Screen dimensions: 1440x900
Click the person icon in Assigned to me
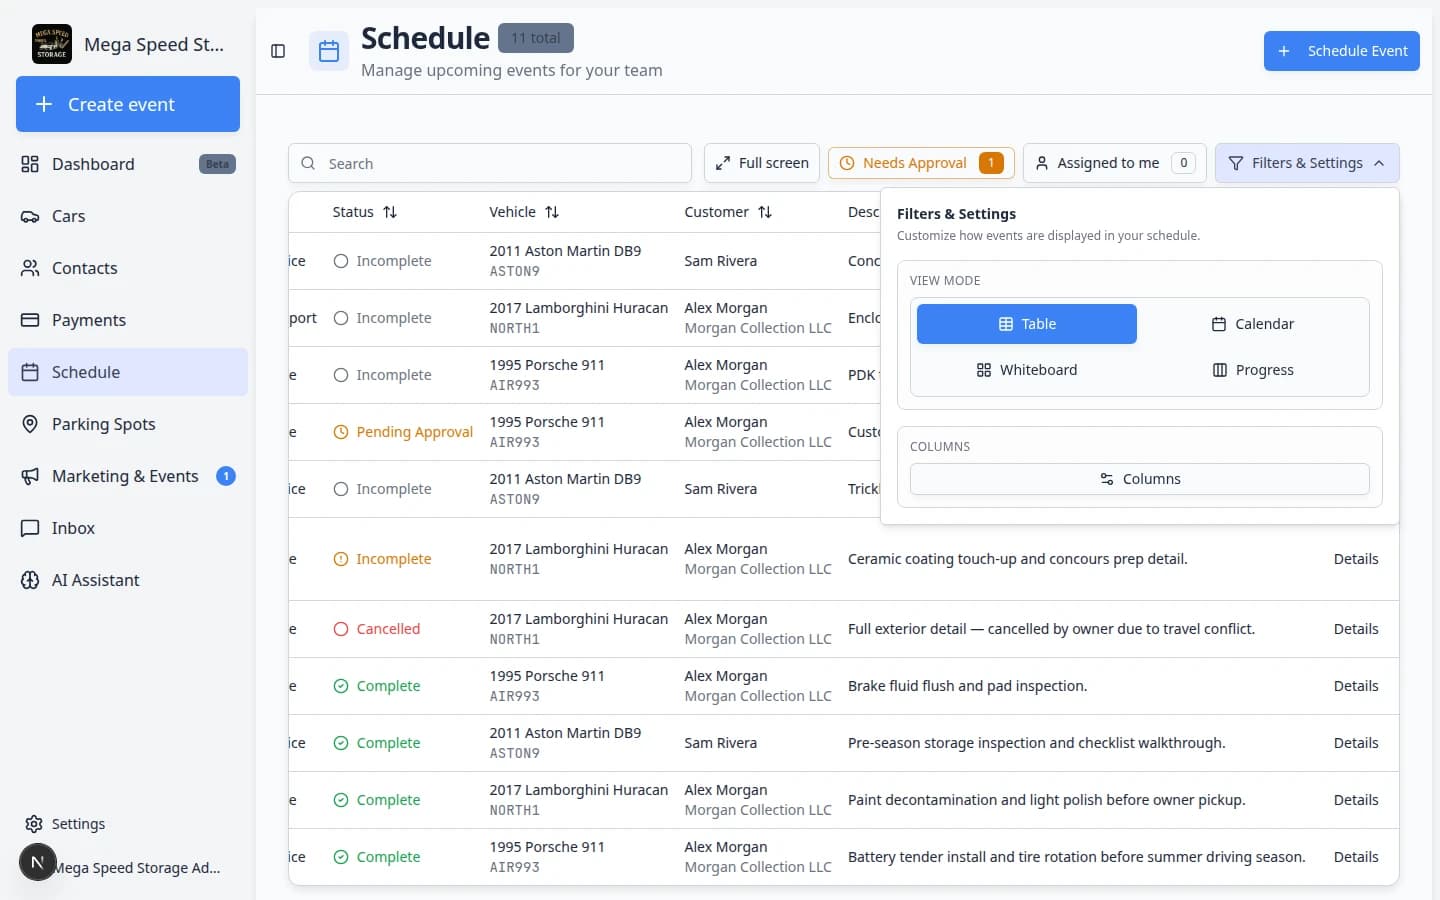tap(1042, 163)
